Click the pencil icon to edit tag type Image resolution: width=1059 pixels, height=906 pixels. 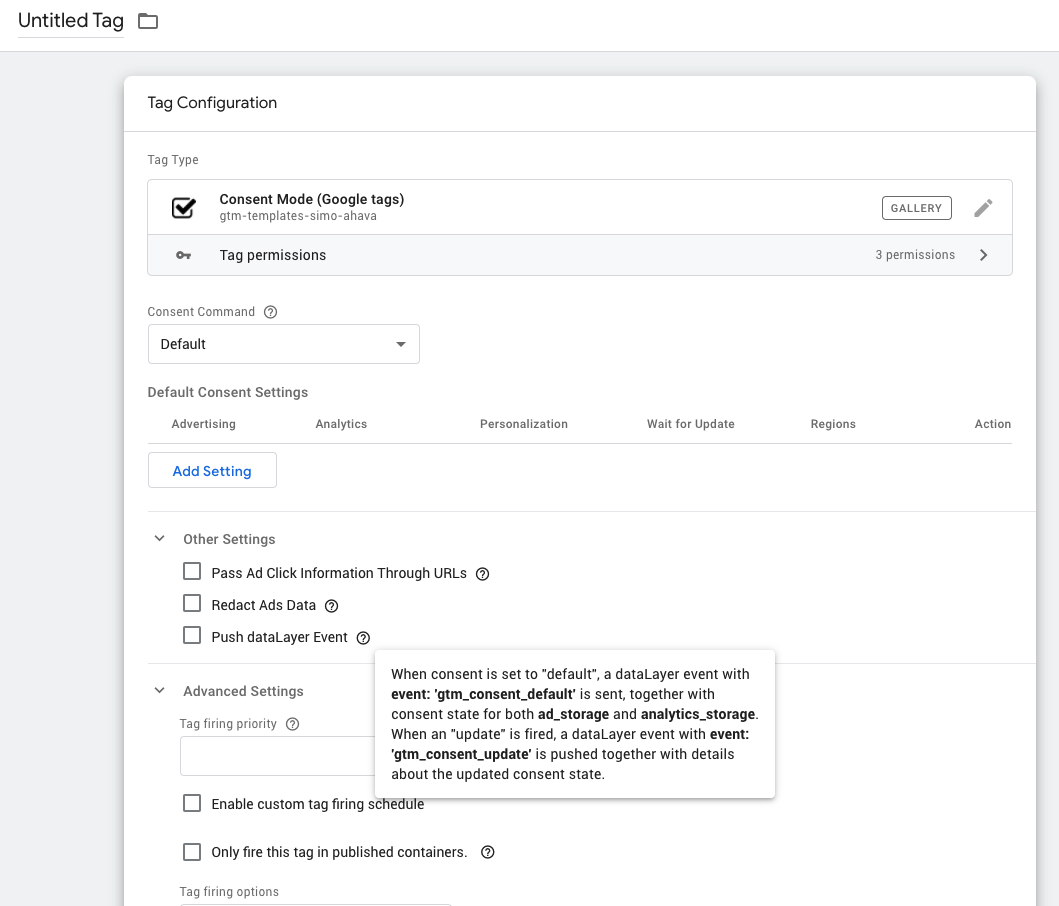point(983,208)
